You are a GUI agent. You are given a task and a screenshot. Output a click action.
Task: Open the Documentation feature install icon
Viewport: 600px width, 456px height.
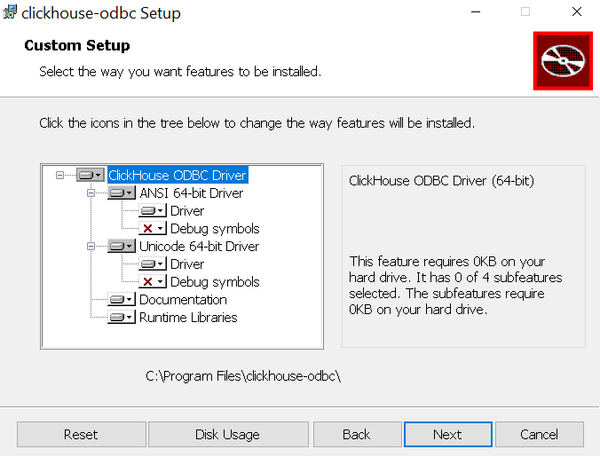[121, 300]
